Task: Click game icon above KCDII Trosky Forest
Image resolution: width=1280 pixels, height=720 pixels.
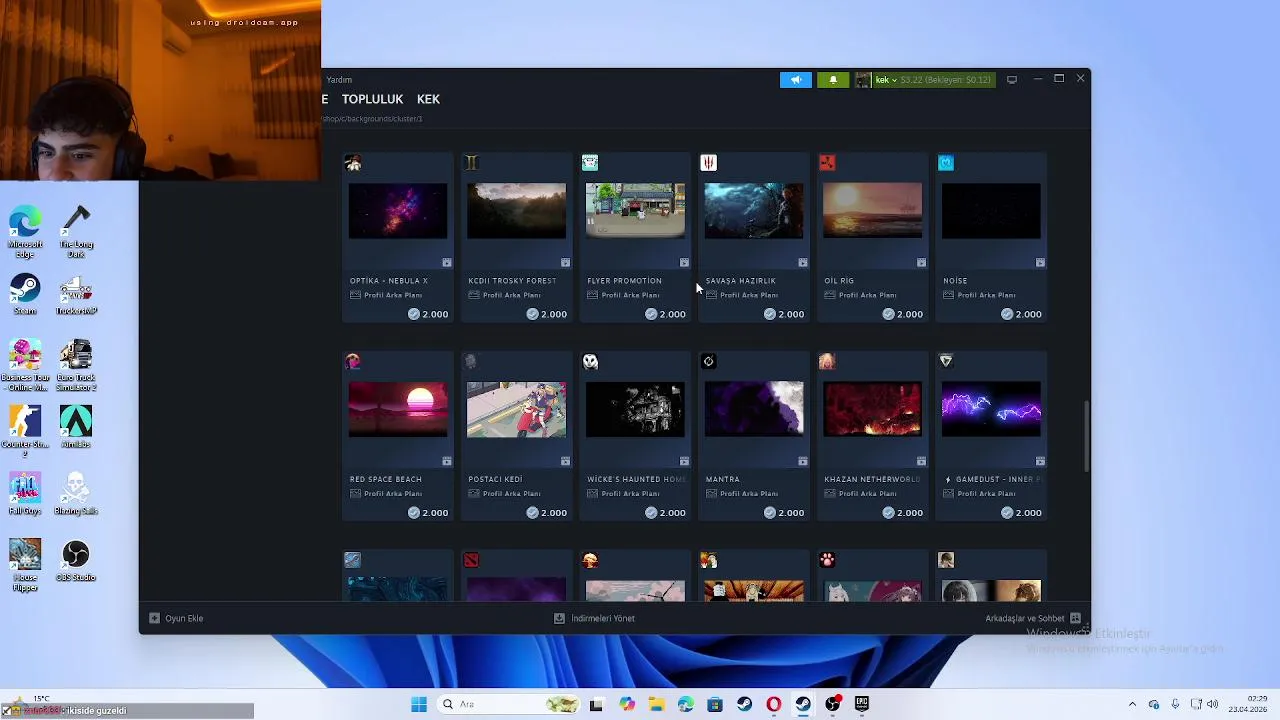Action: [x=471, y=163]
